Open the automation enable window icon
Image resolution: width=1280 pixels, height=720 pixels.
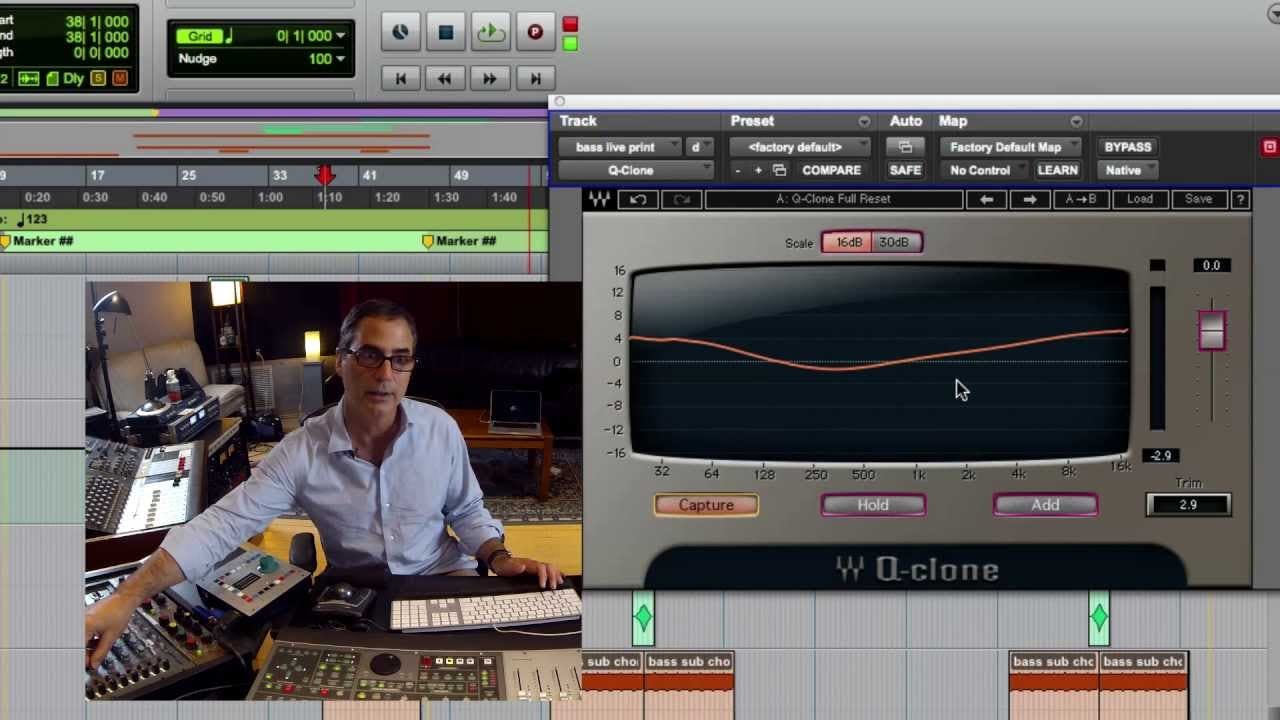(905, 147)
